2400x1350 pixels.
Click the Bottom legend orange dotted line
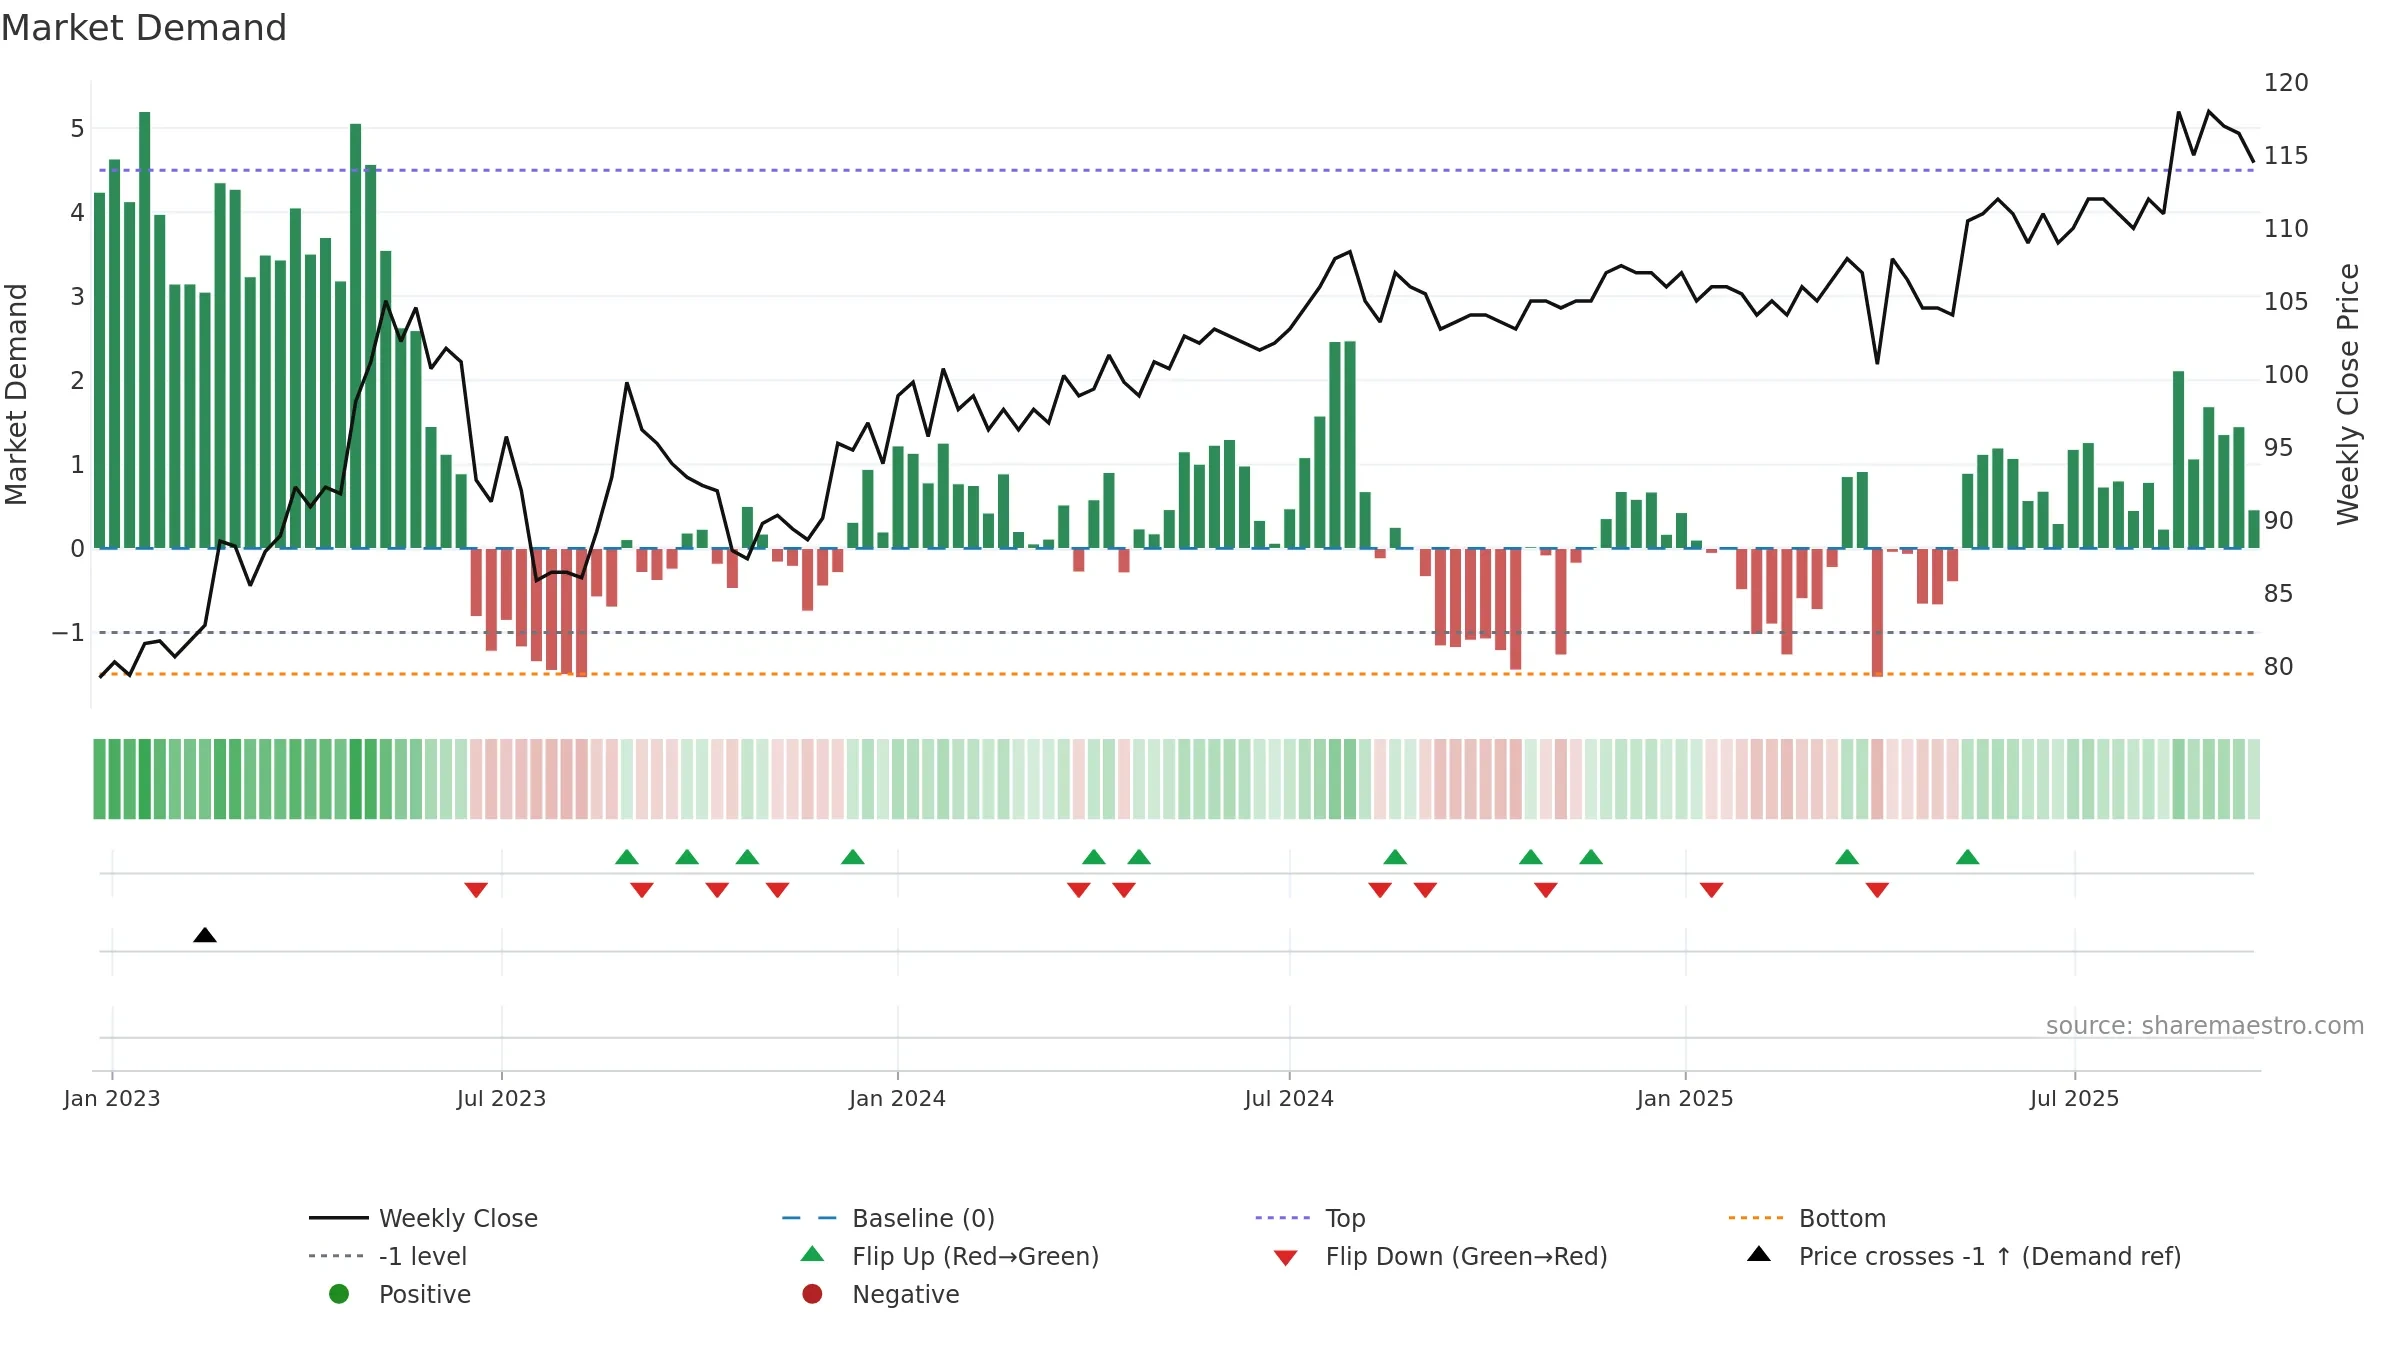click(x=1756, y=1218)
